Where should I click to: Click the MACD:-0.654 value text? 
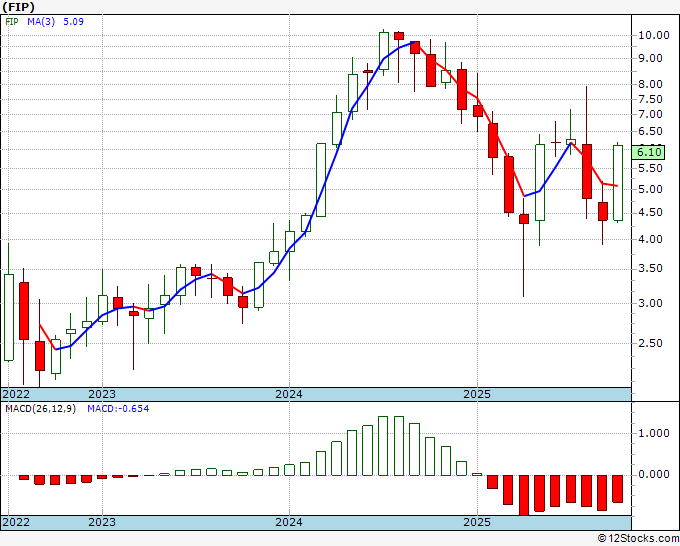[118, 409]
